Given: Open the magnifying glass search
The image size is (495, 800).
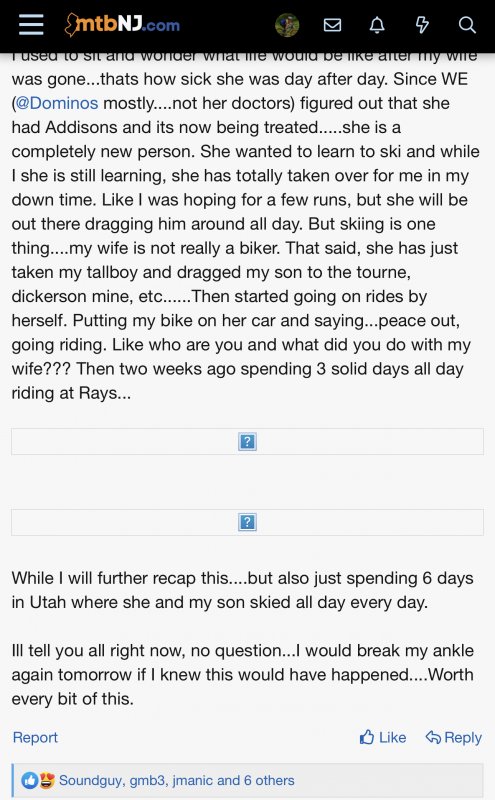Looking at the screenshot, I should click(467, 25).
